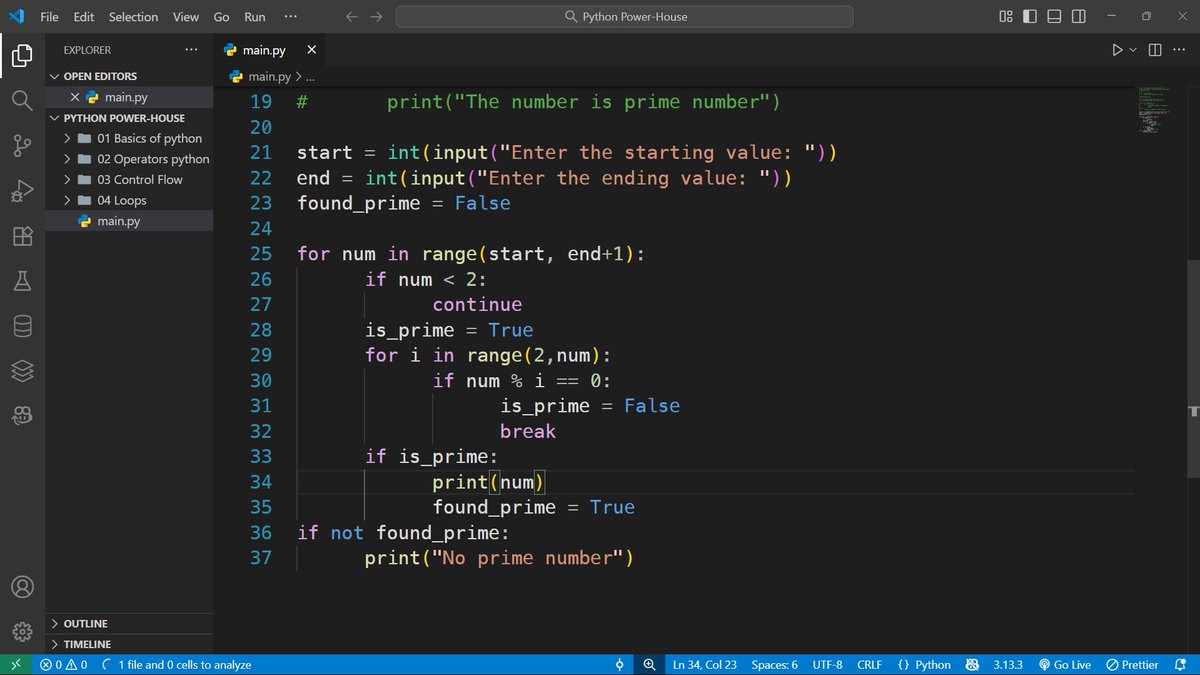This screenshot has width=1200, height=675.
Task: Open the Search view icon
Action: click(x=22, y=101)
